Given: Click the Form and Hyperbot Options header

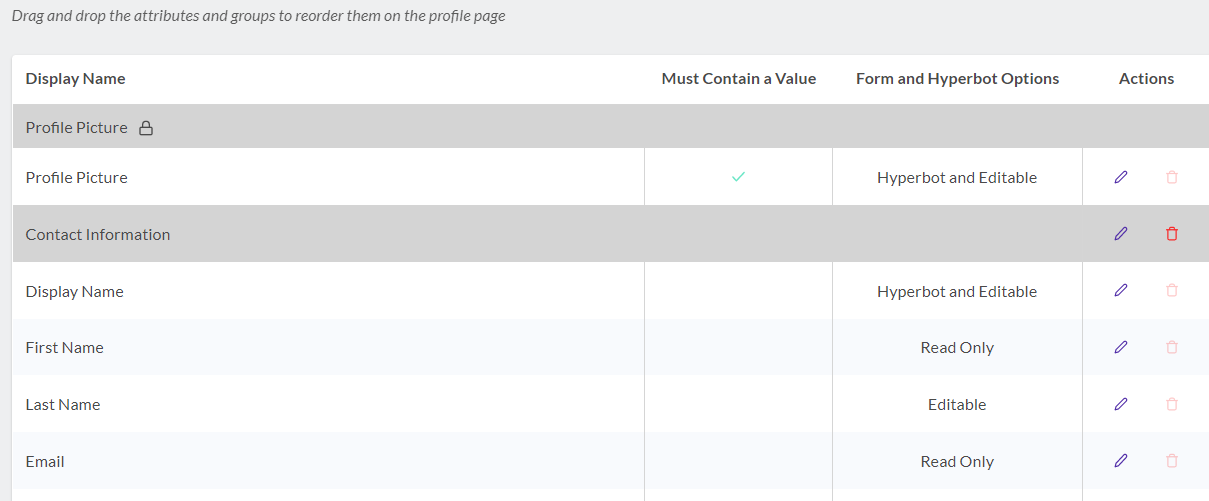Looking at the screenshot, I should coord(957,79).
